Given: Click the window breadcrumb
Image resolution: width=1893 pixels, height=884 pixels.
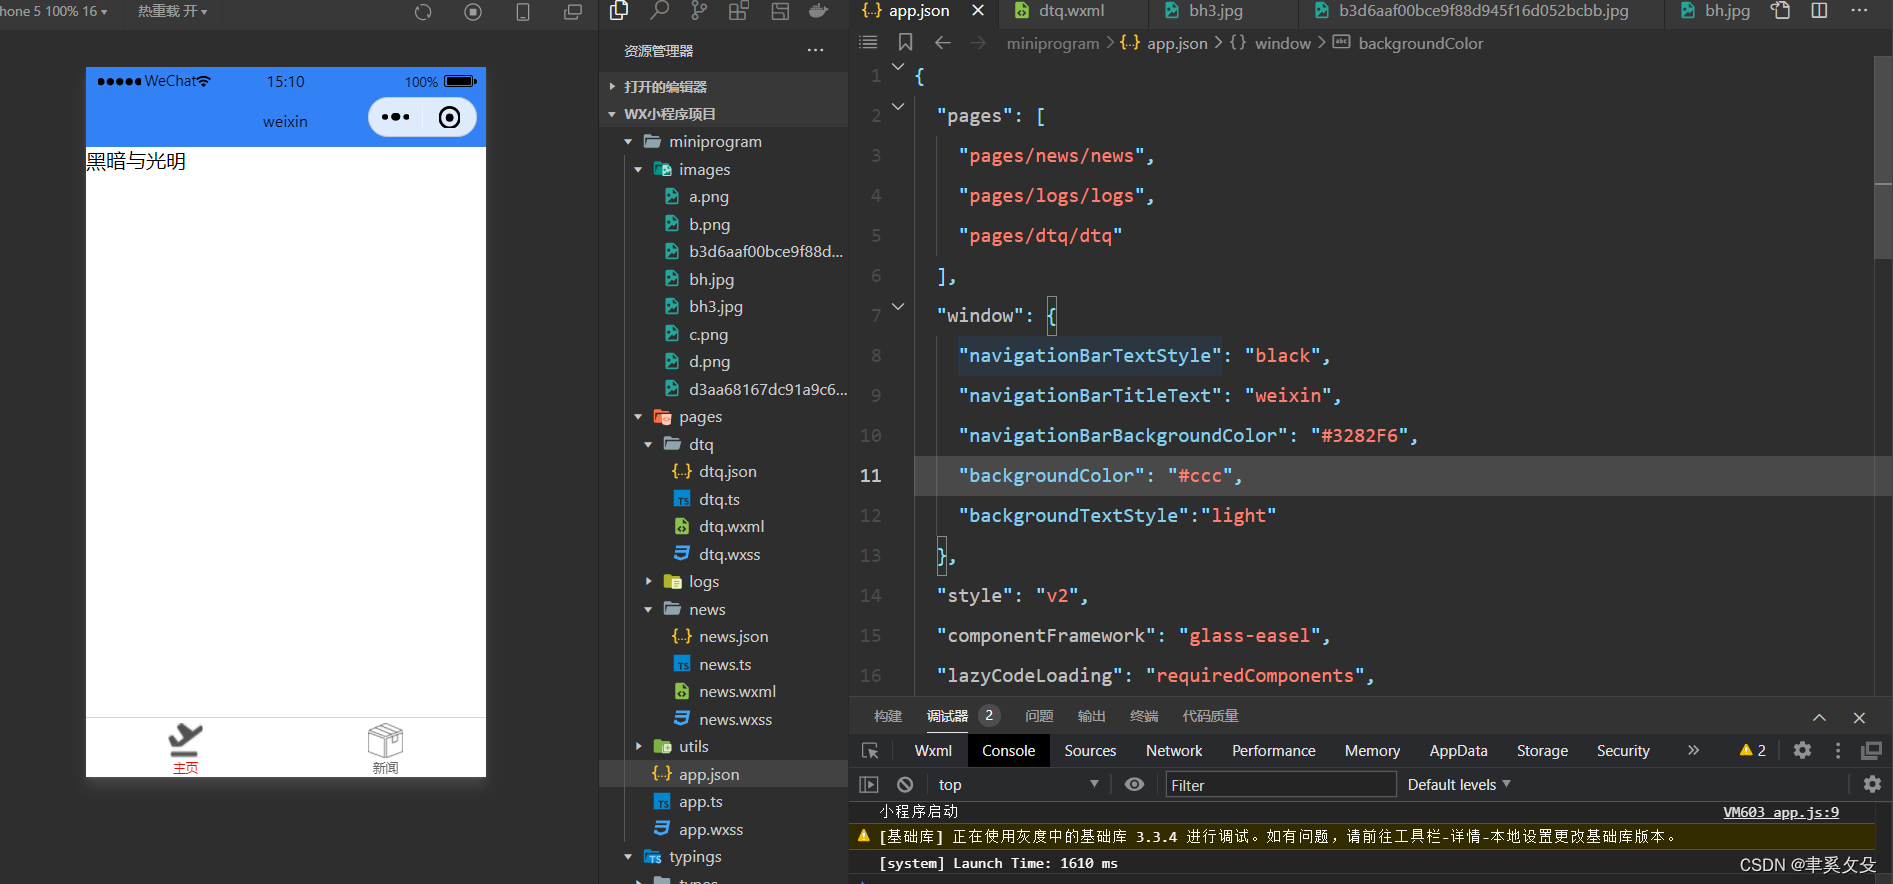Looking at the screenshot, I should point(1282,43).
